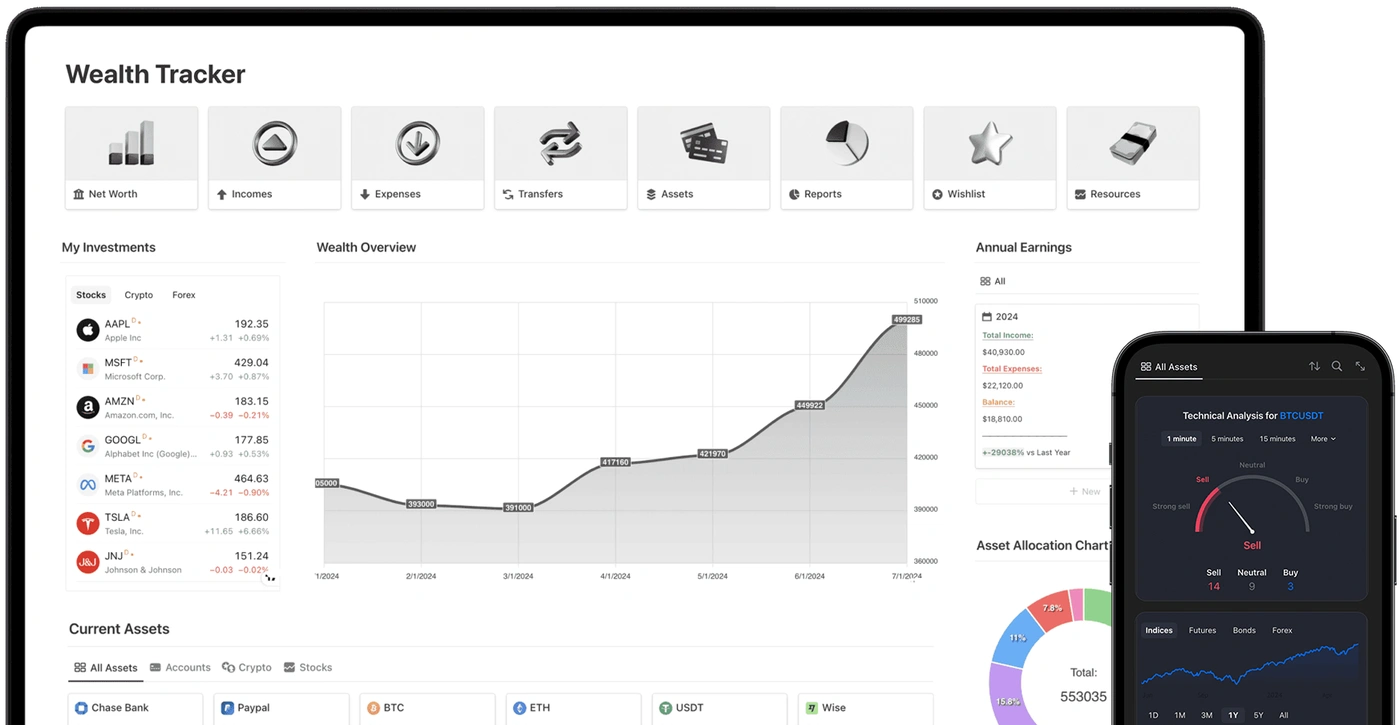Open the Wishlist star icon
Image resolution: width=1400 pixels, height=725 pixels.
[x=989, y=143]
